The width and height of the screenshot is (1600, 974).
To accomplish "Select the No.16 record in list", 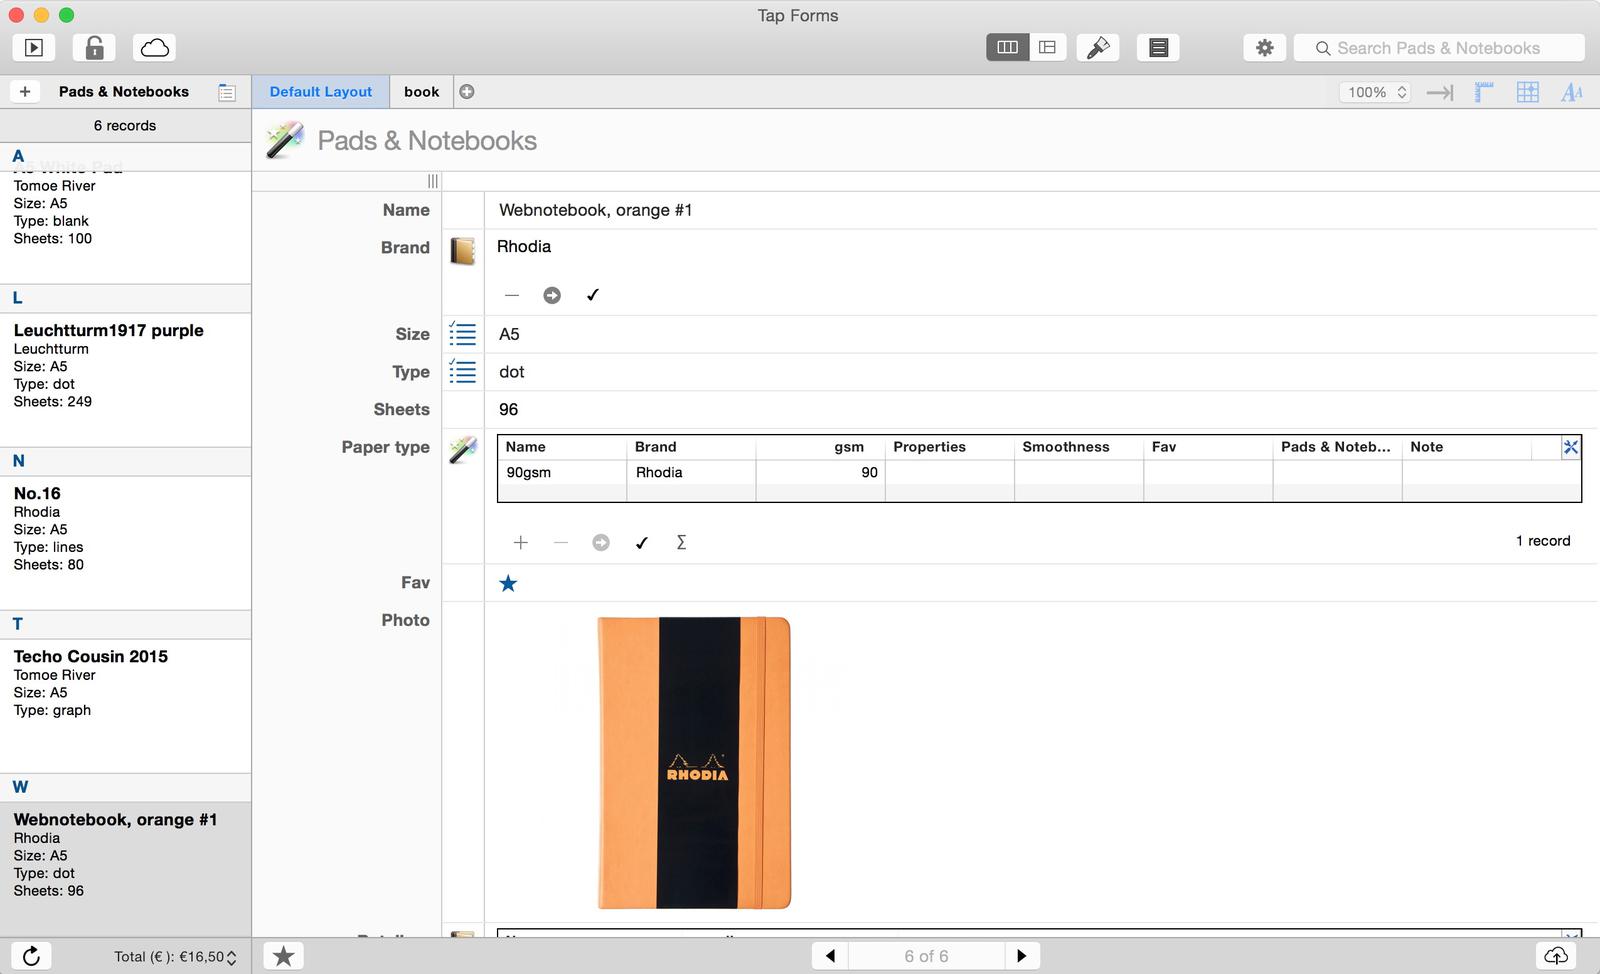I will tap(125, 542).
